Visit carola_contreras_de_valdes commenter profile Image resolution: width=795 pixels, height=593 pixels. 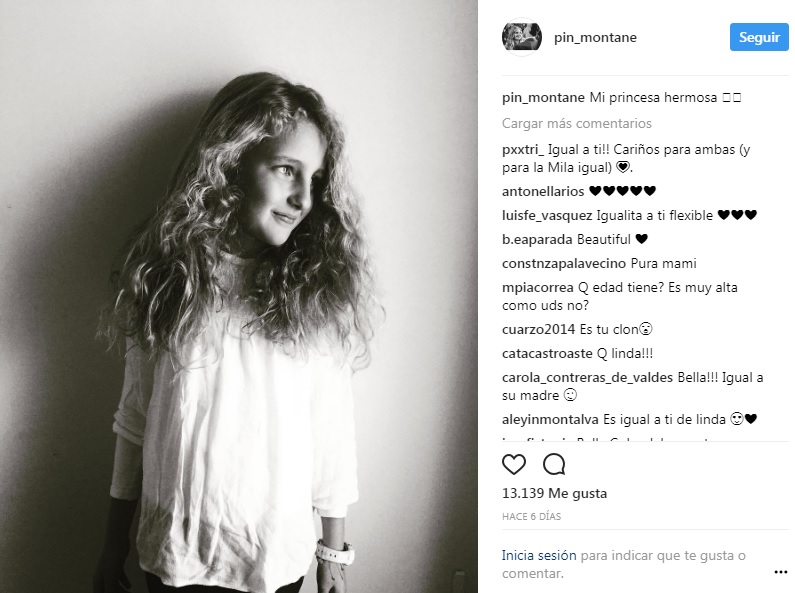tap(587, 378)
